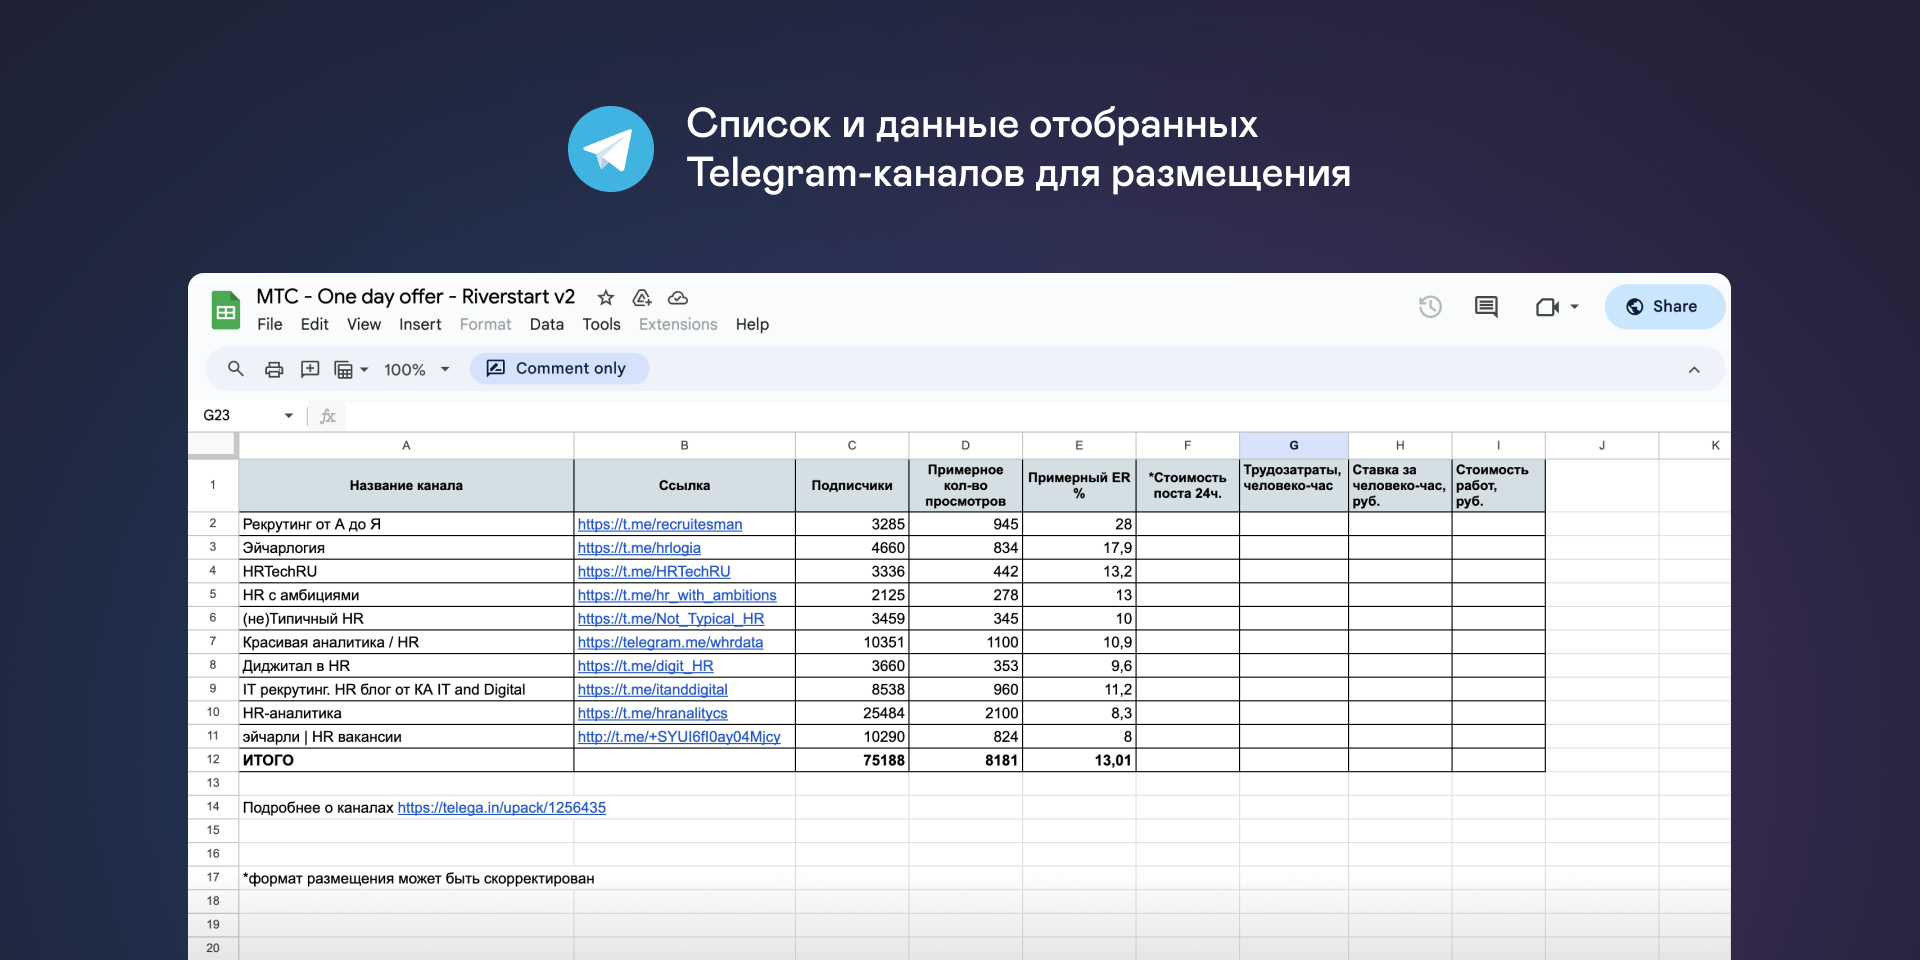Select column G header
Image resolution: width=1920 pixels, height=960 pixels.
[x=1293, y=446]
